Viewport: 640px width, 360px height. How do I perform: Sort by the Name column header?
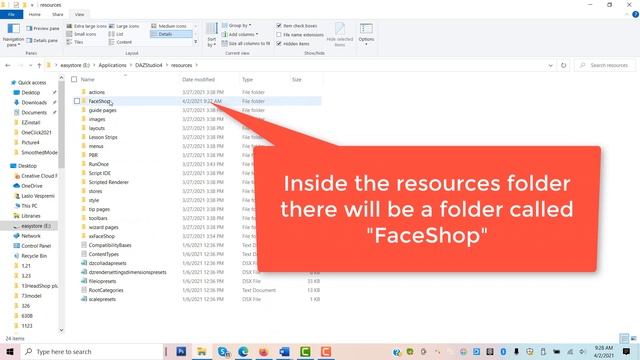point(88,80)
